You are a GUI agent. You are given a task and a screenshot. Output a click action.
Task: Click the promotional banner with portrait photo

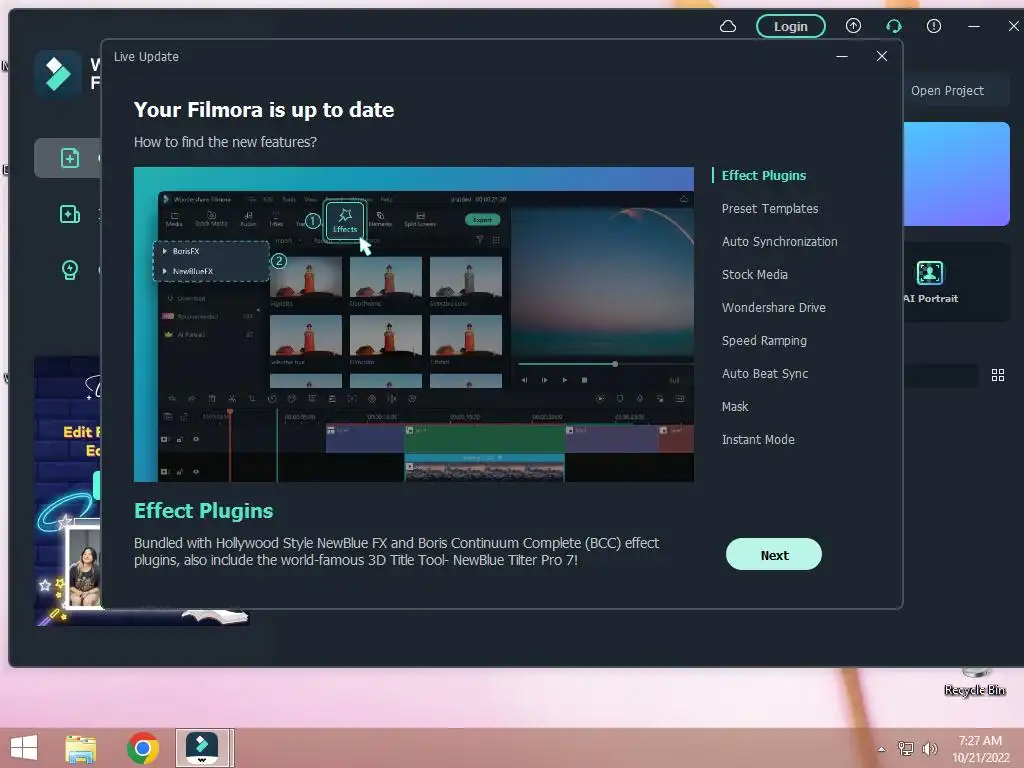pos(68,490)
